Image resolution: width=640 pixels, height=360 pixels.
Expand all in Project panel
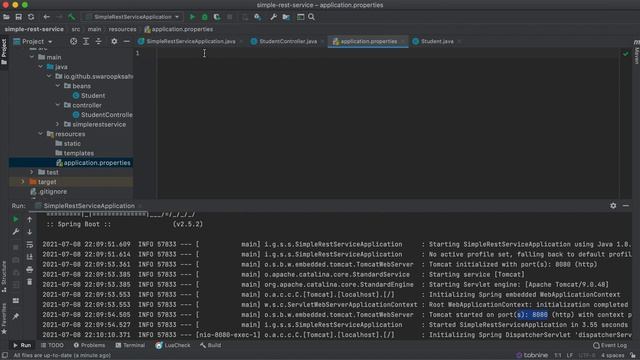tap(86, 41)
